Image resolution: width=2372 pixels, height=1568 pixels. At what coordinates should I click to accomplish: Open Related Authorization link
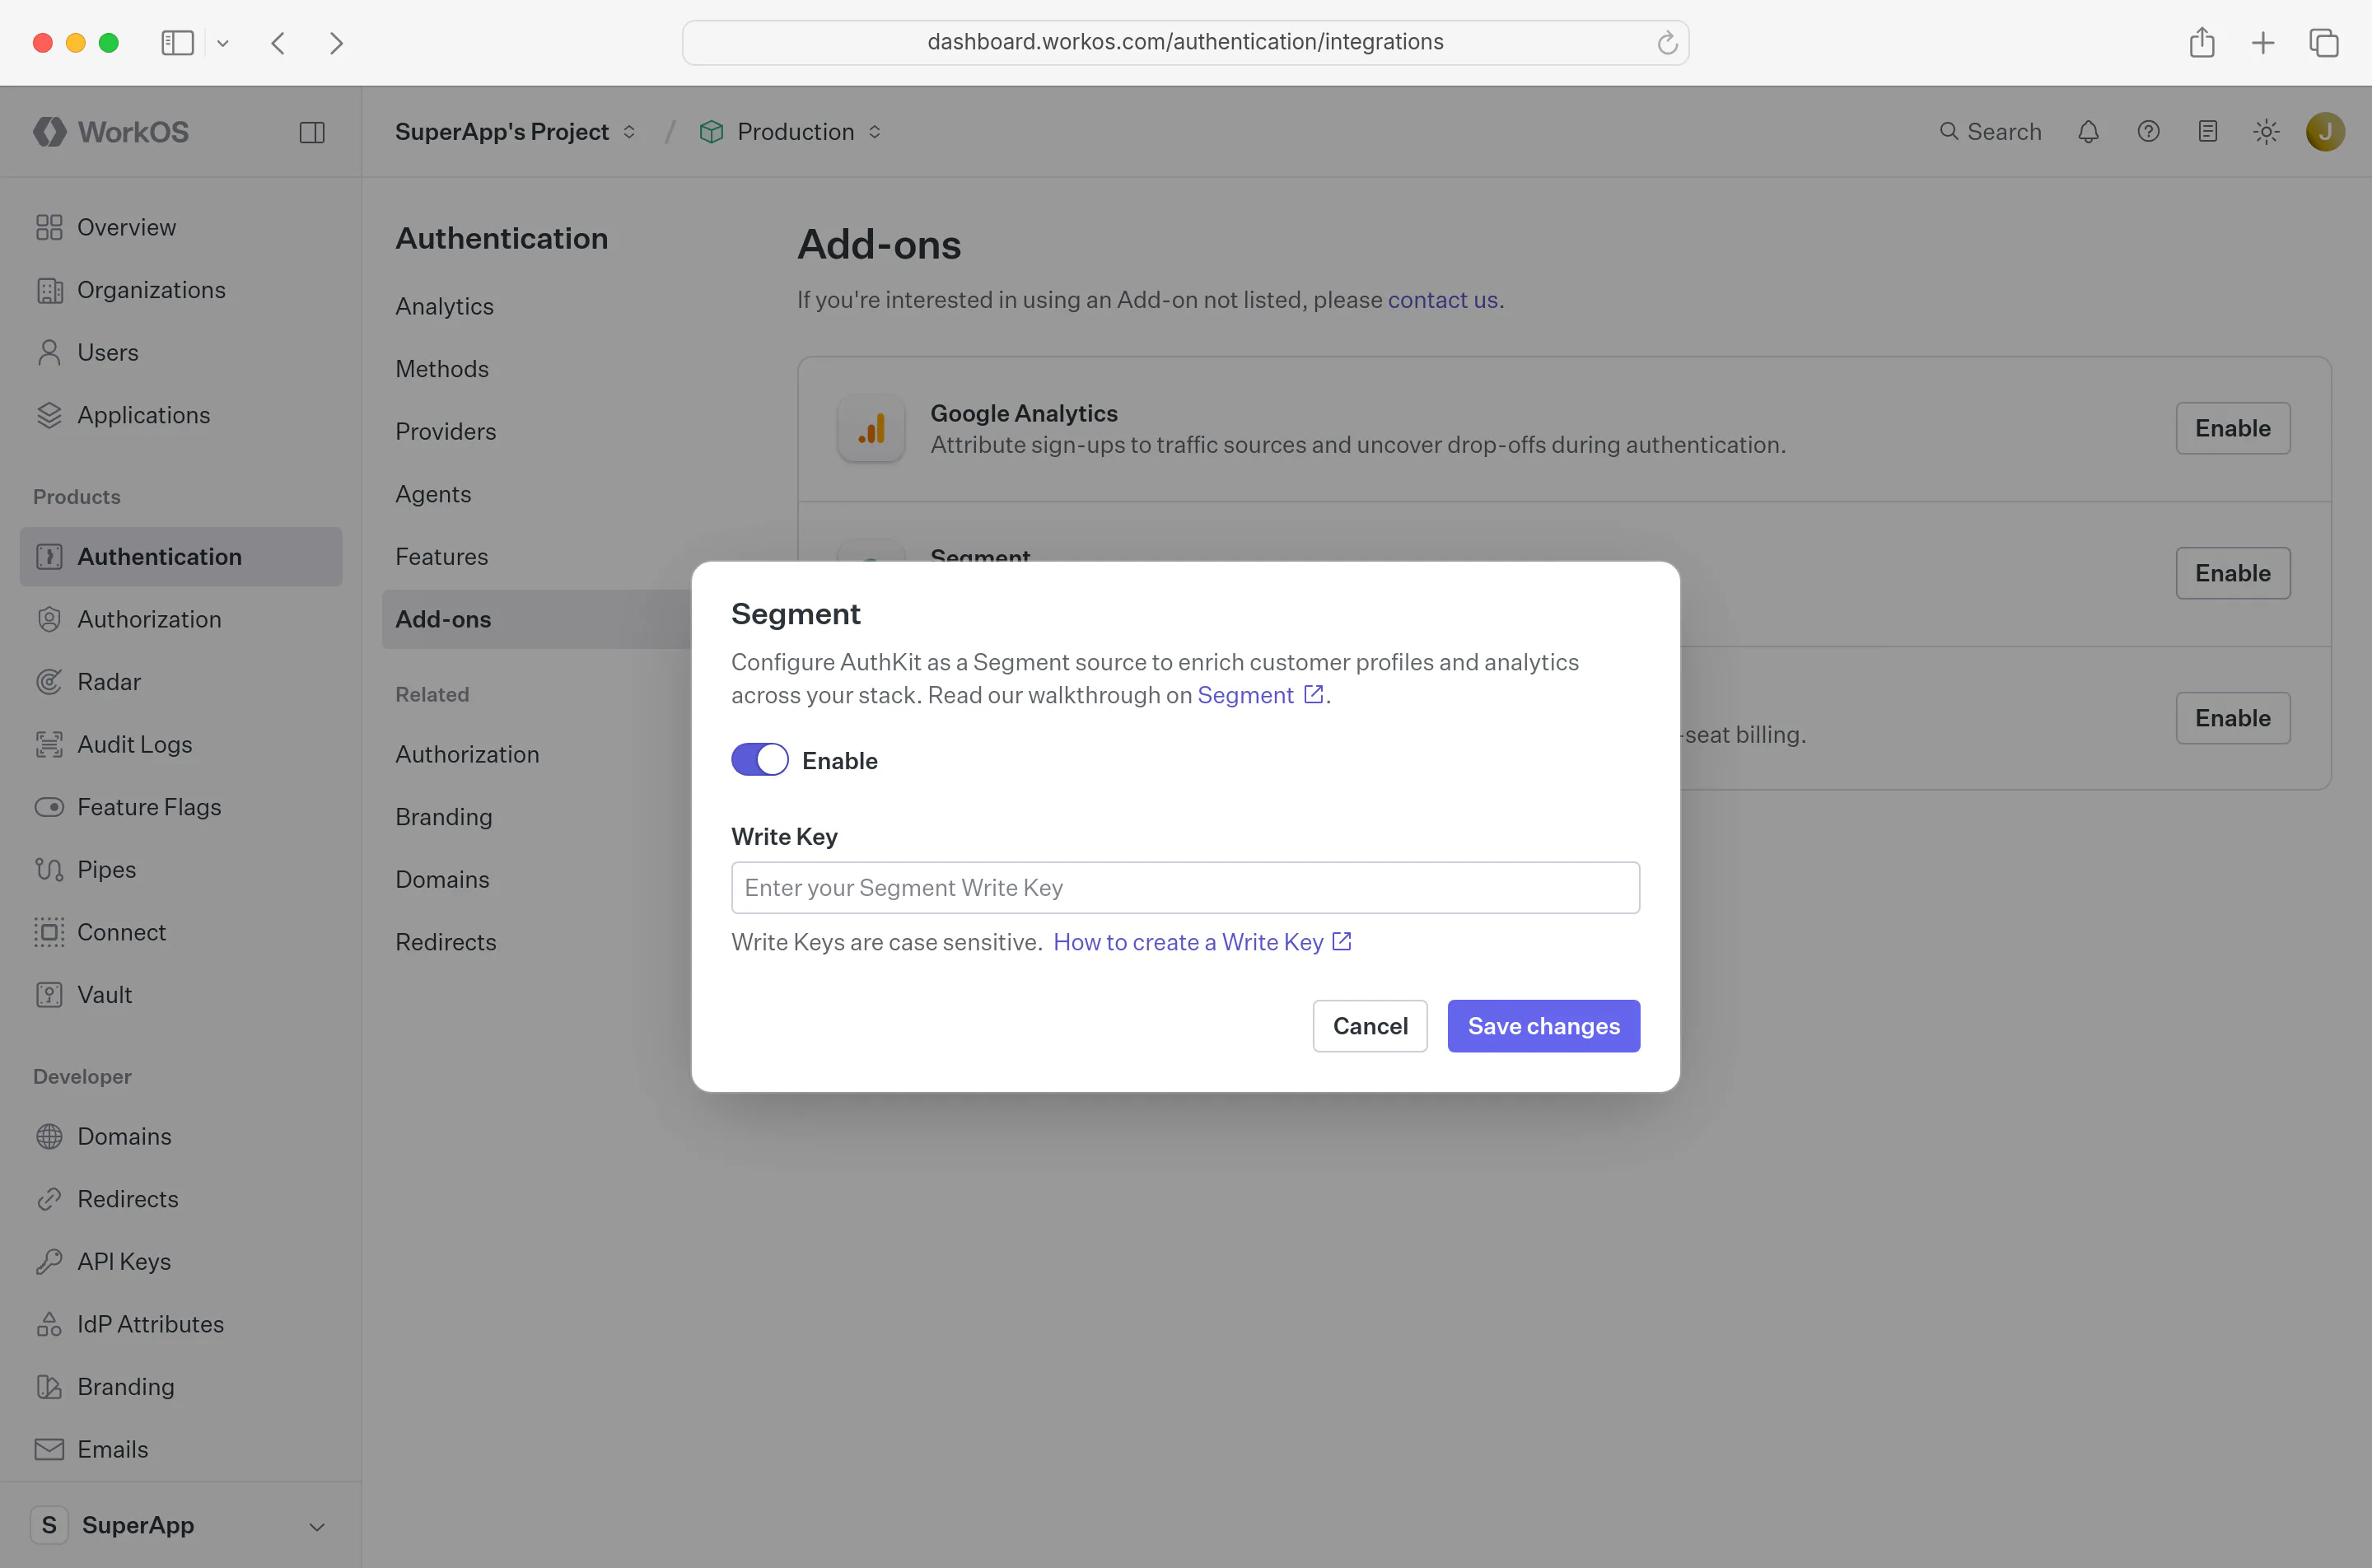(x=467, y=754)
